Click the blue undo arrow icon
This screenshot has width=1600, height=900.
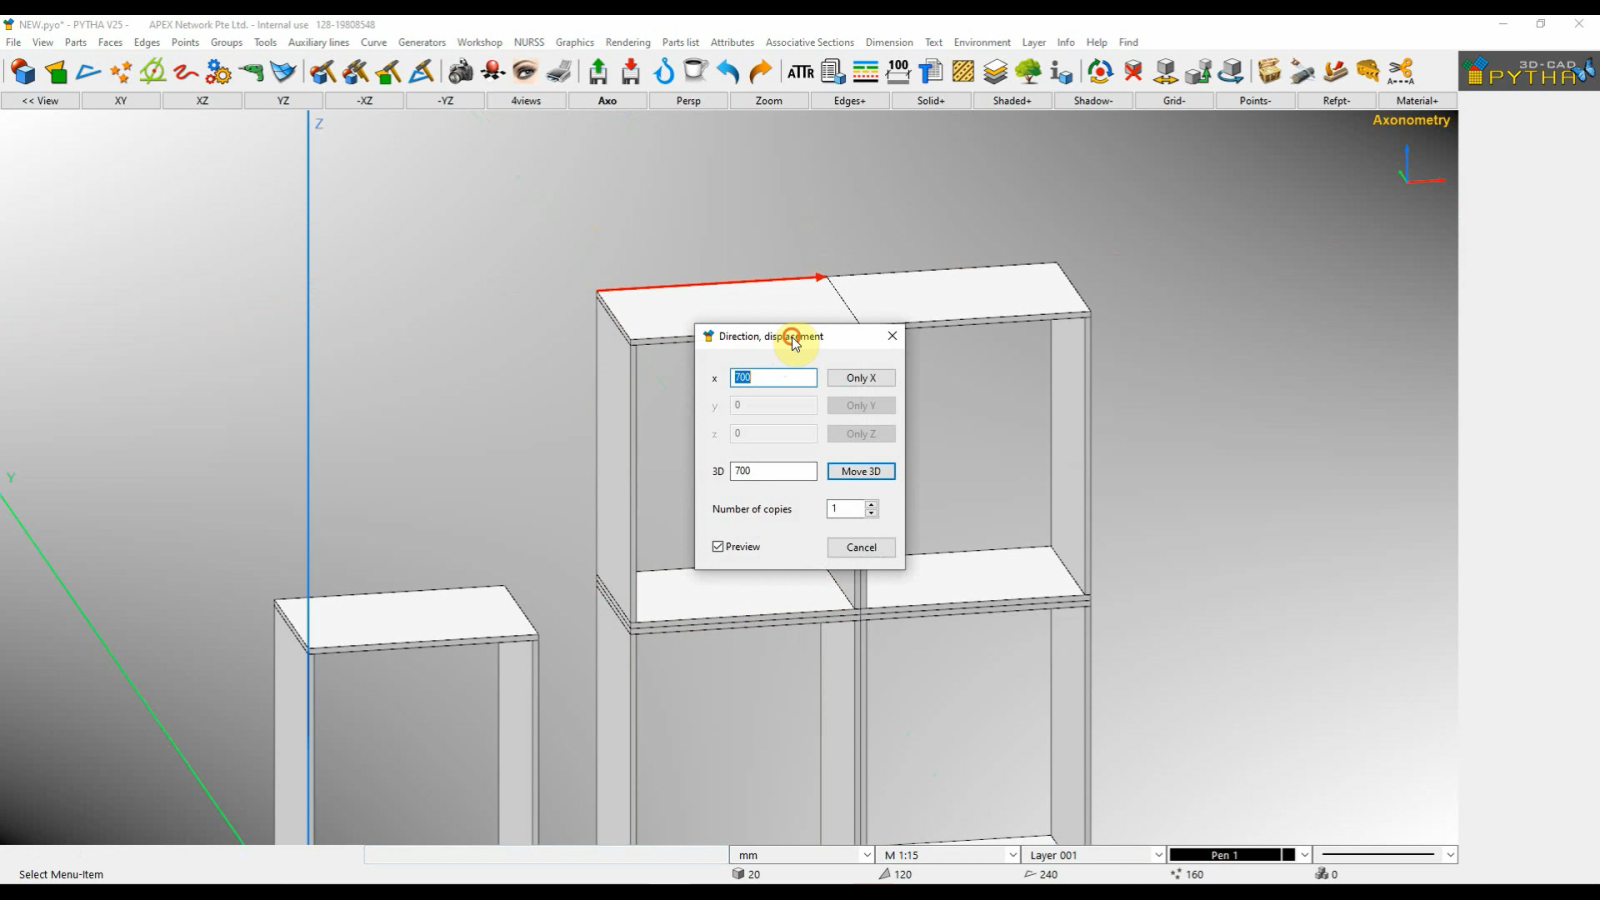pos(728,72)
